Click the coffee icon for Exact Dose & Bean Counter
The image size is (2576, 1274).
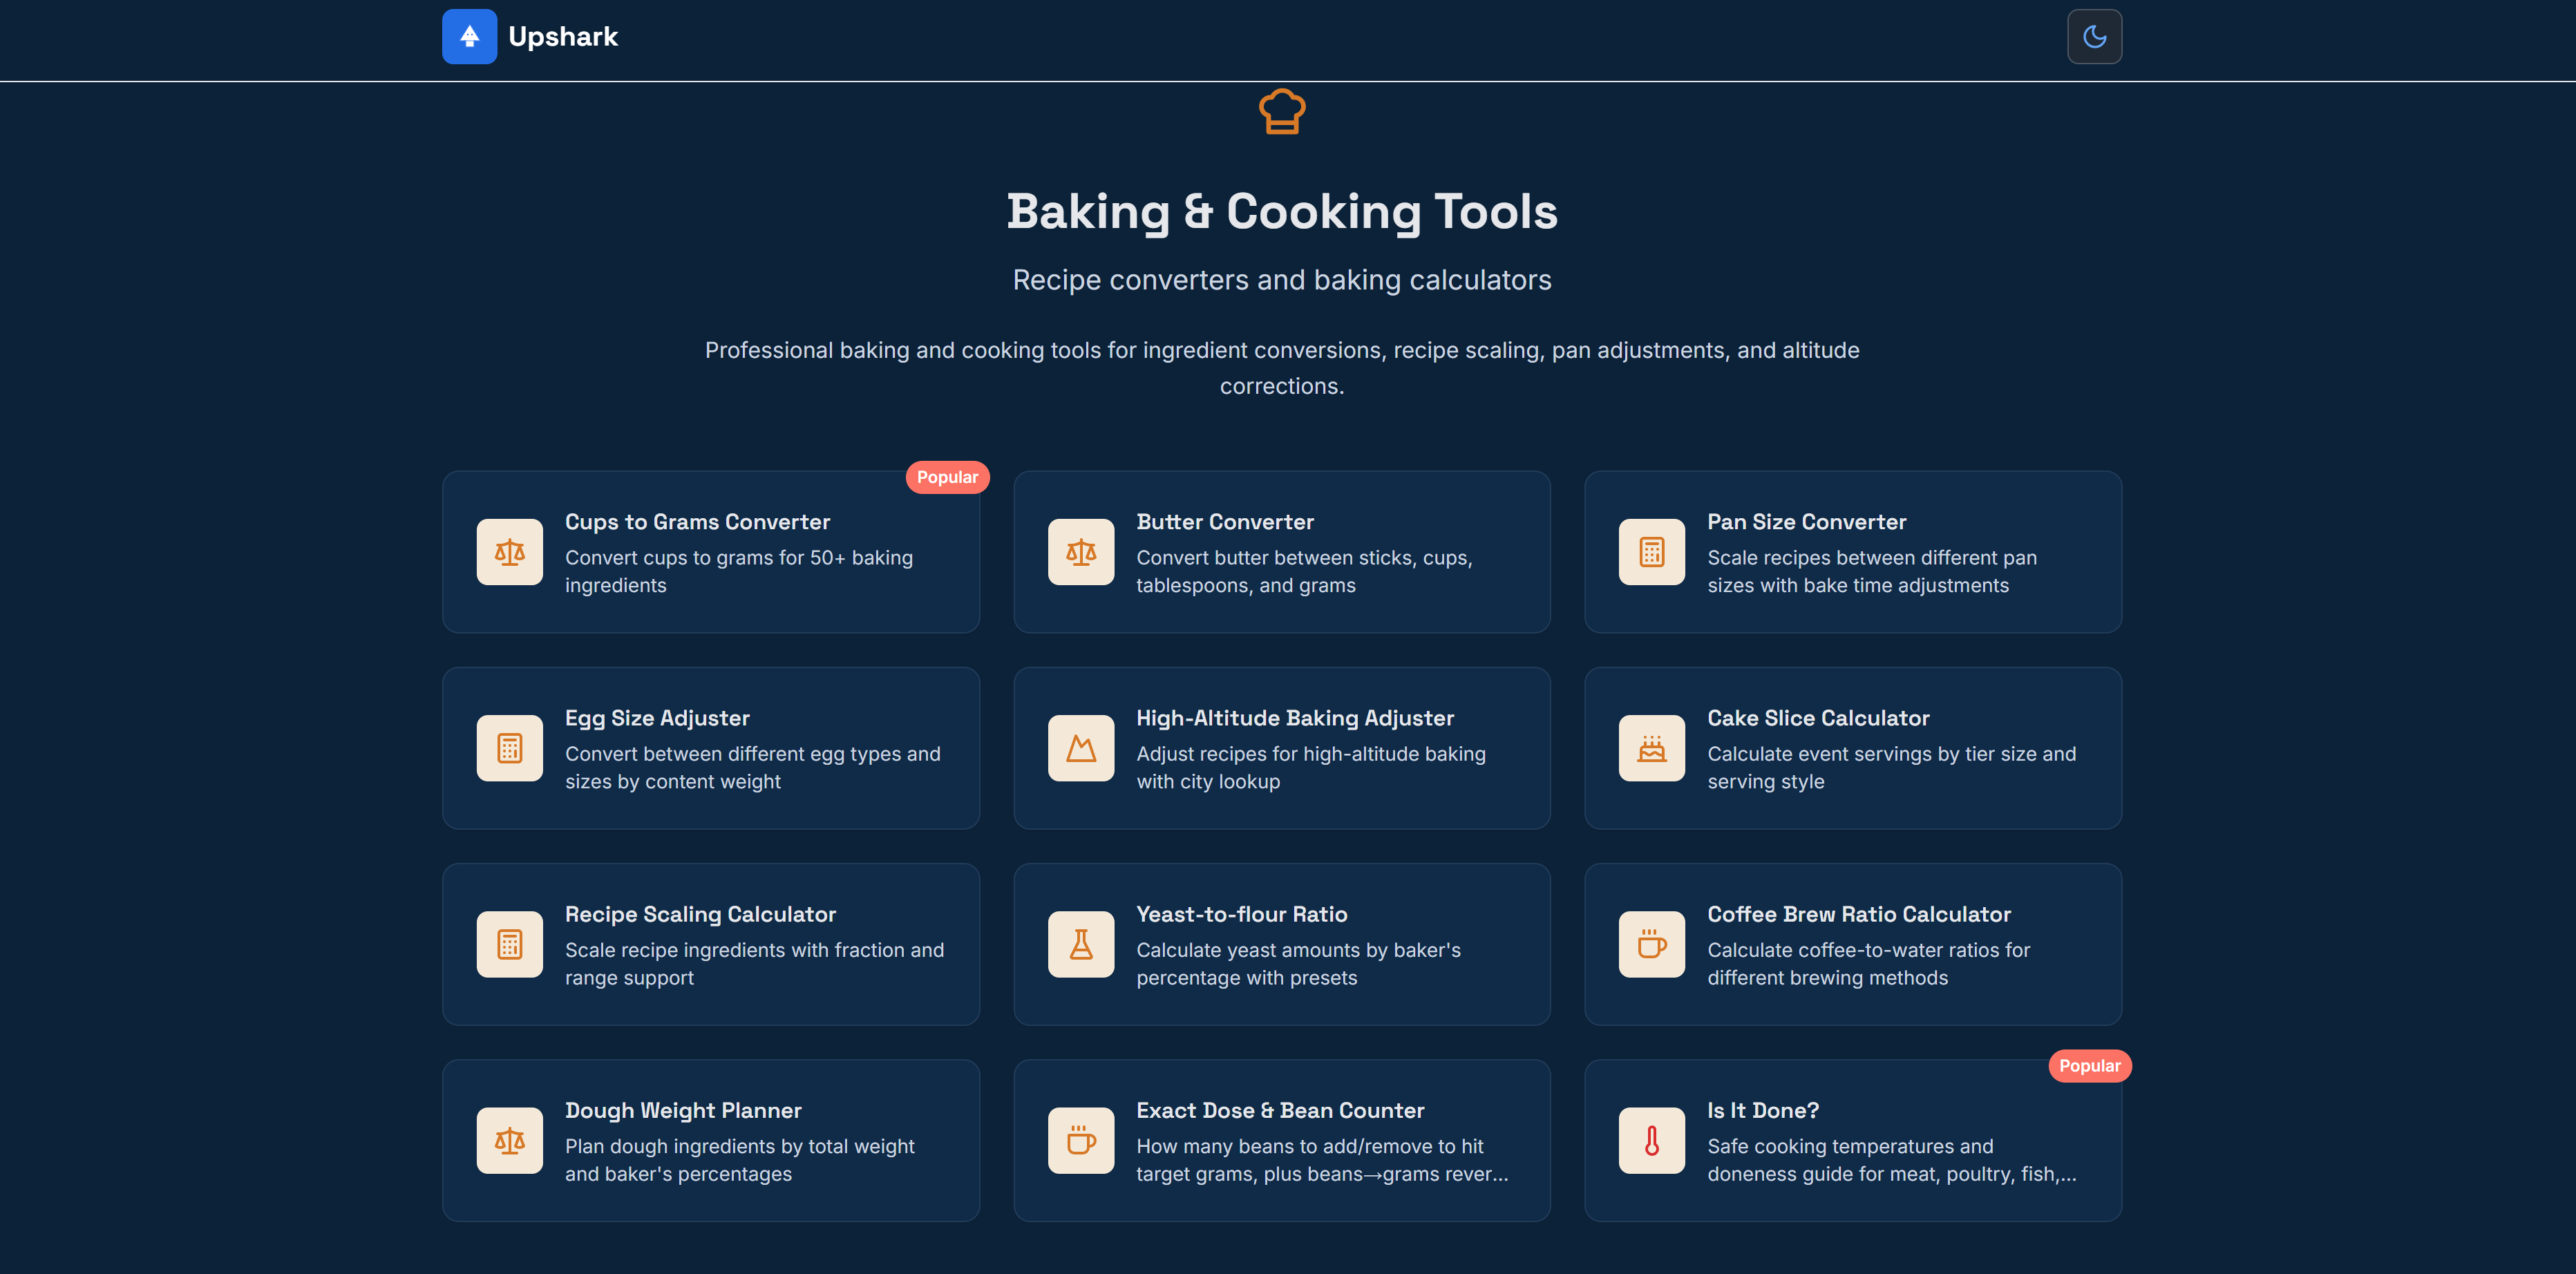pyautogui.click(x=1080, y=1140)
